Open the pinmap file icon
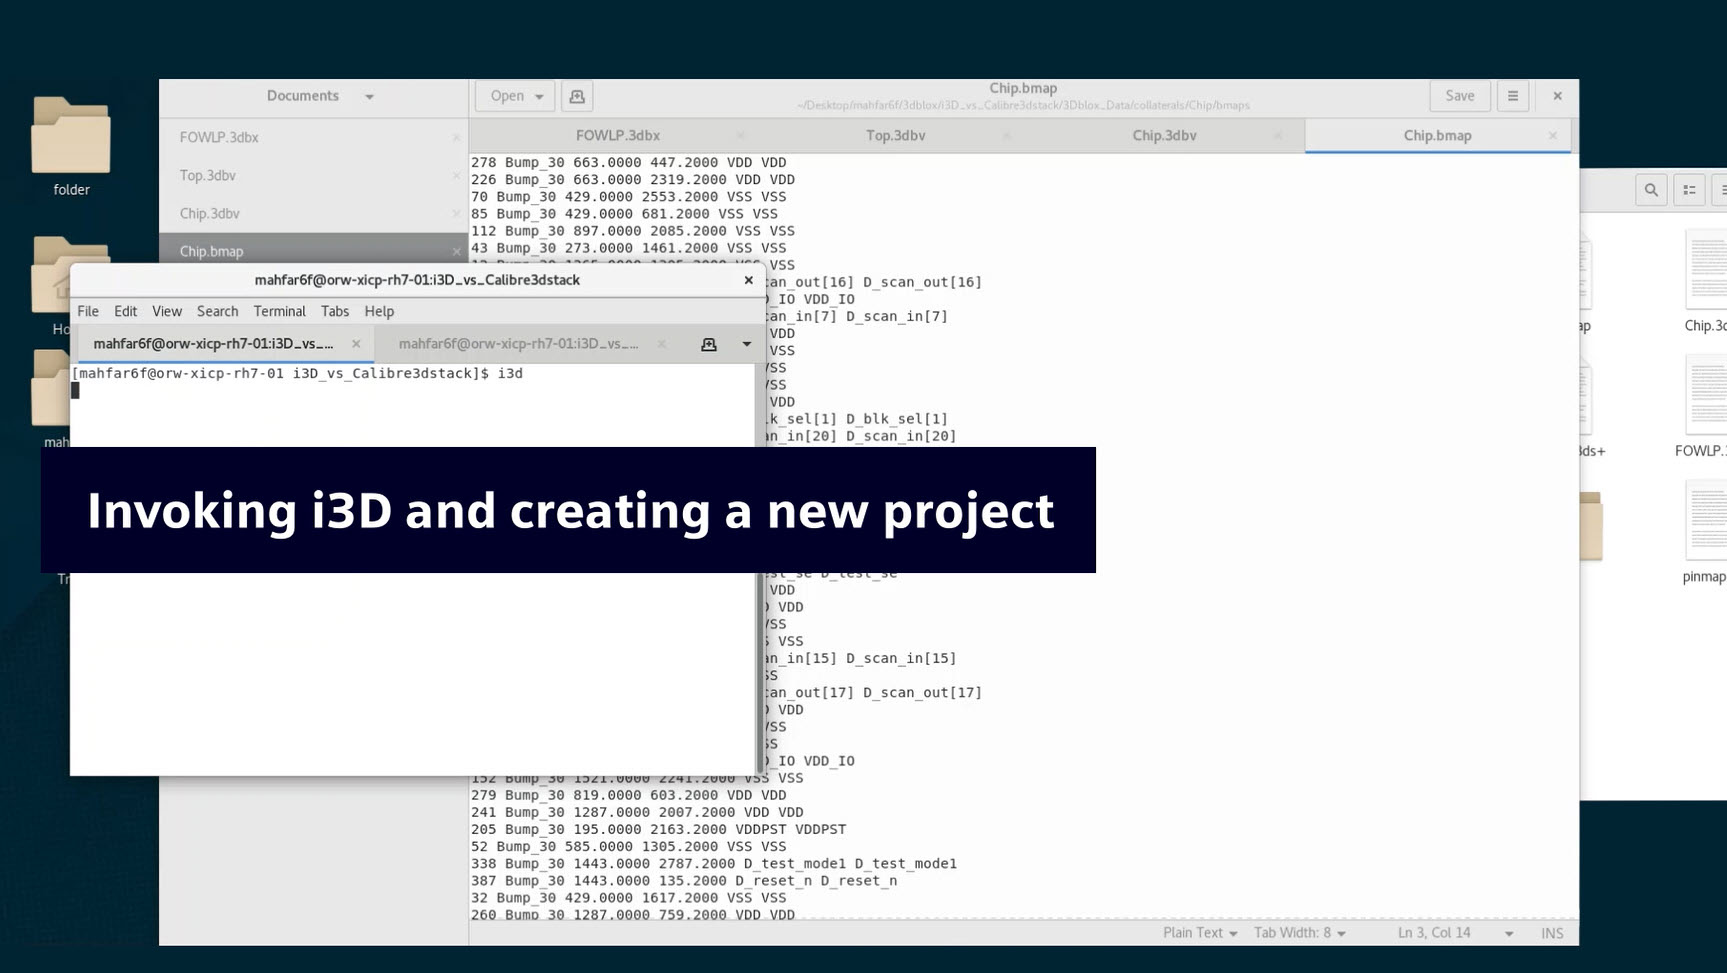The width and height of the screenshot is (1727, 973). (x=1705, y=522)
